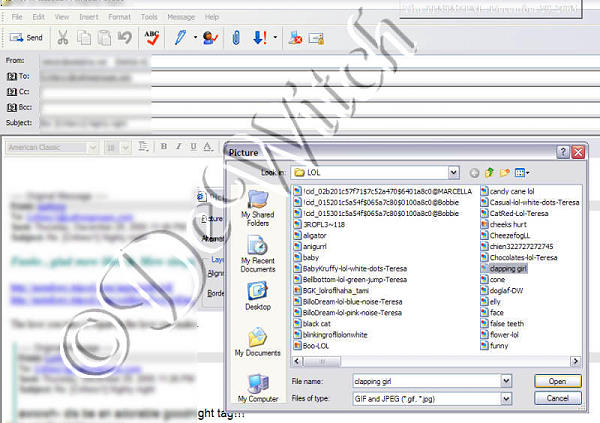Open the Insert menu
This screenshot has height=423, width=600.
(x=90, y=17)
